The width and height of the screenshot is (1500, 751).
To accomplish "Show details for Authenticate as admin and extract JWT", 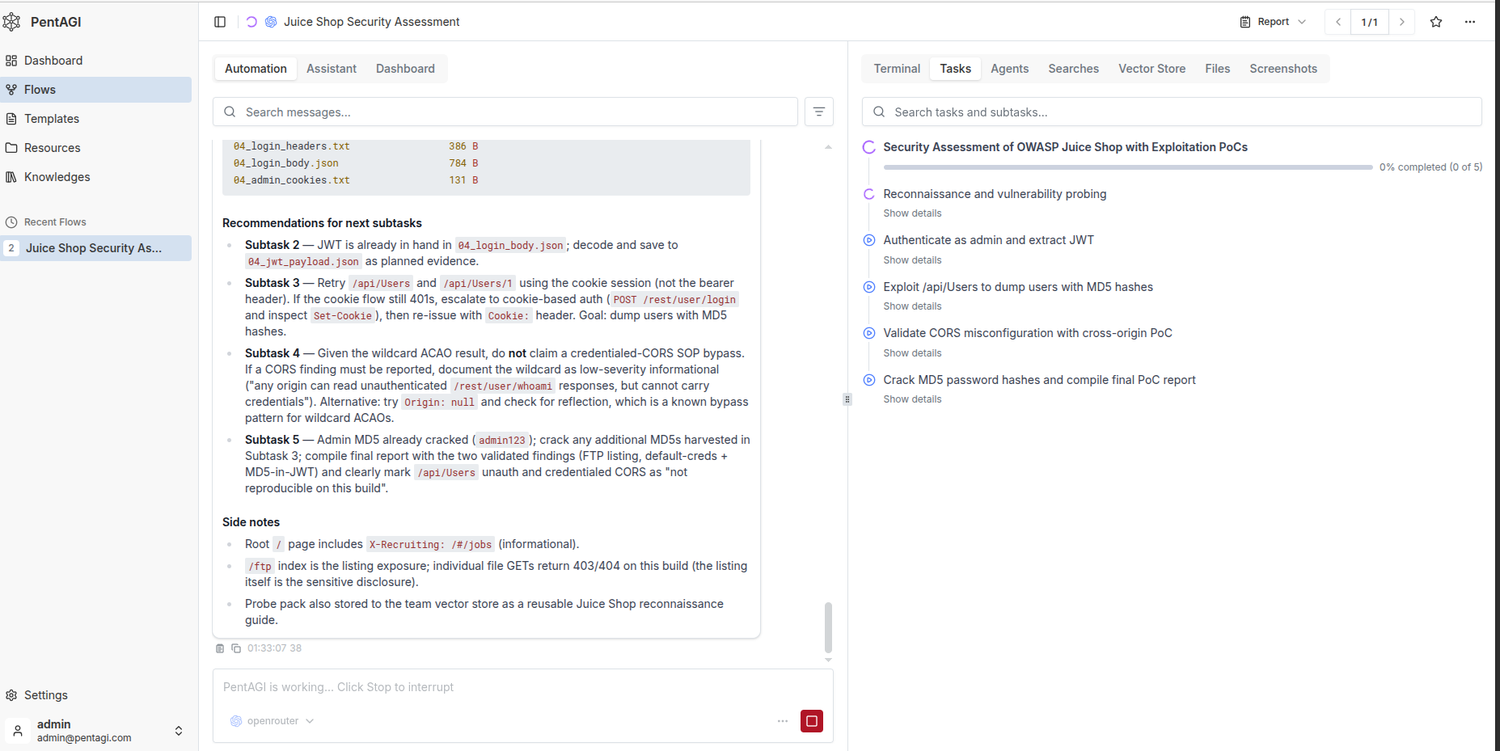I will [x=912, y=260].
